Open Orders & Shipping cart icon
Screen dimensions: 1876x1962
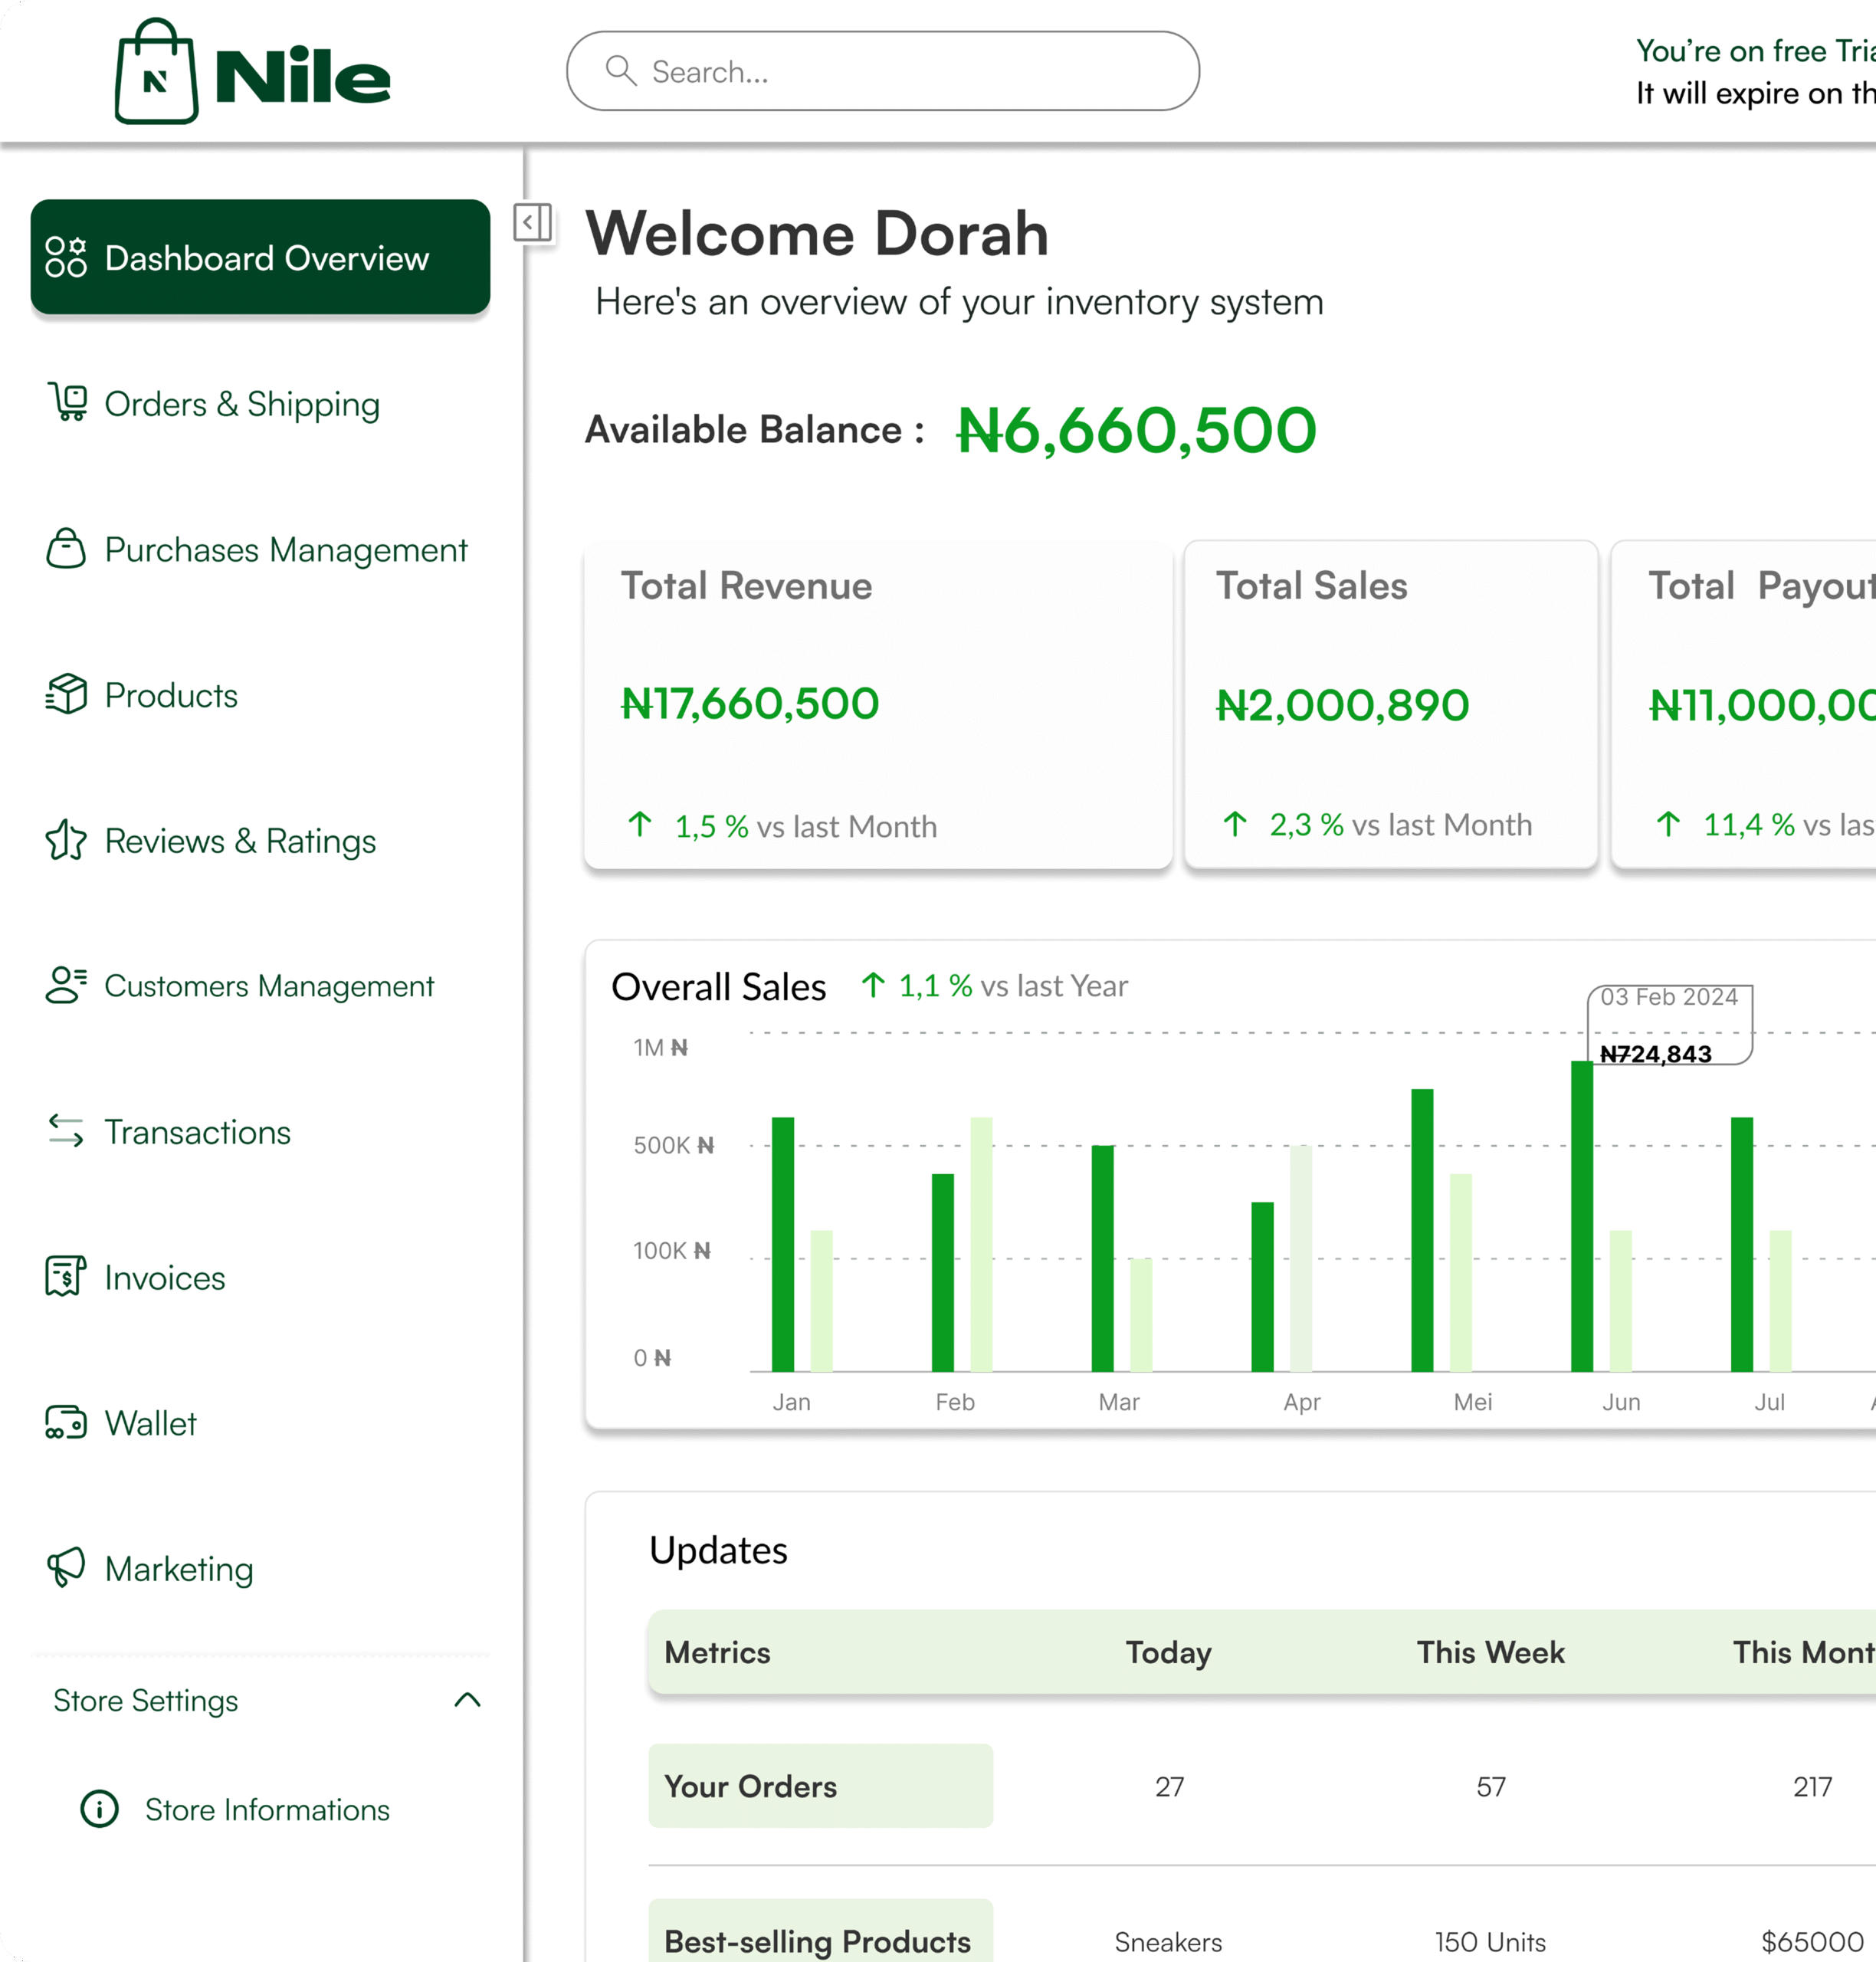(x=67, y=403)
